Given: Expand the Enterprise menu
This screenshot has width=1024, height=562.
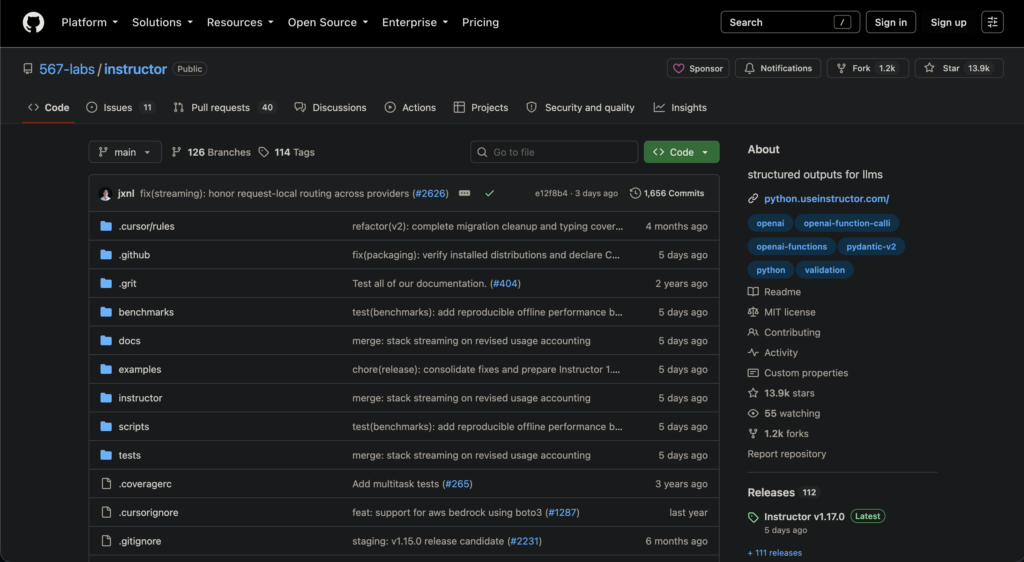Looking at the screenshot, I should point(415,22).
